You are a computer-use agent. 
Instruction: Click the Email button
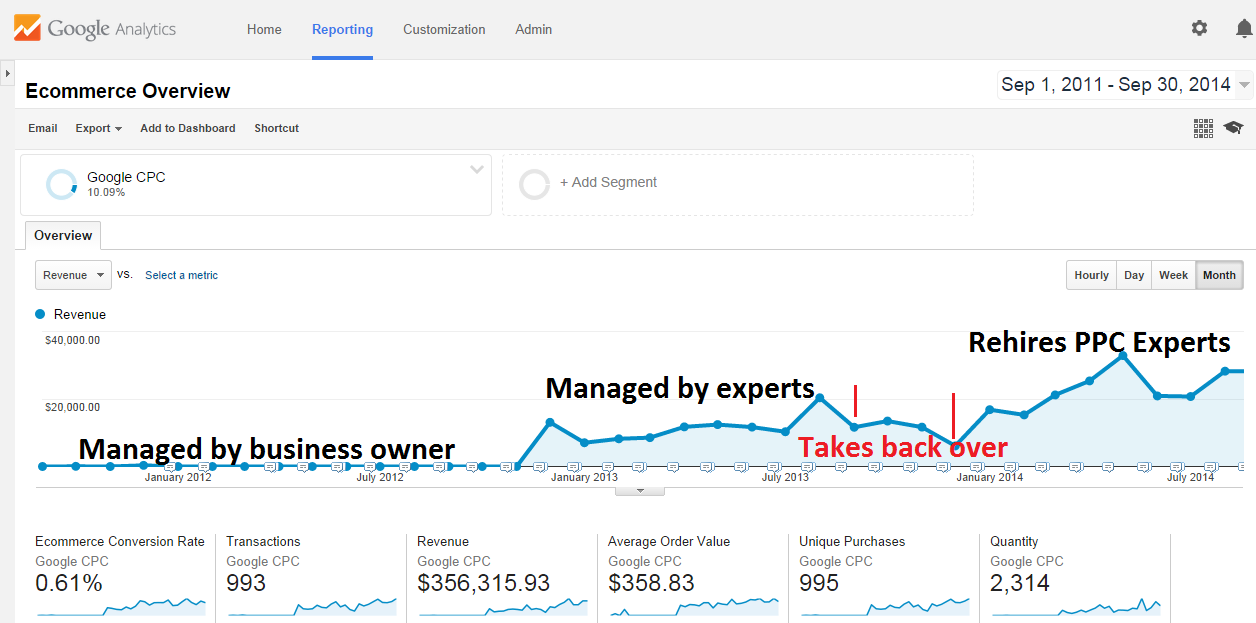(x=43, y=128)
